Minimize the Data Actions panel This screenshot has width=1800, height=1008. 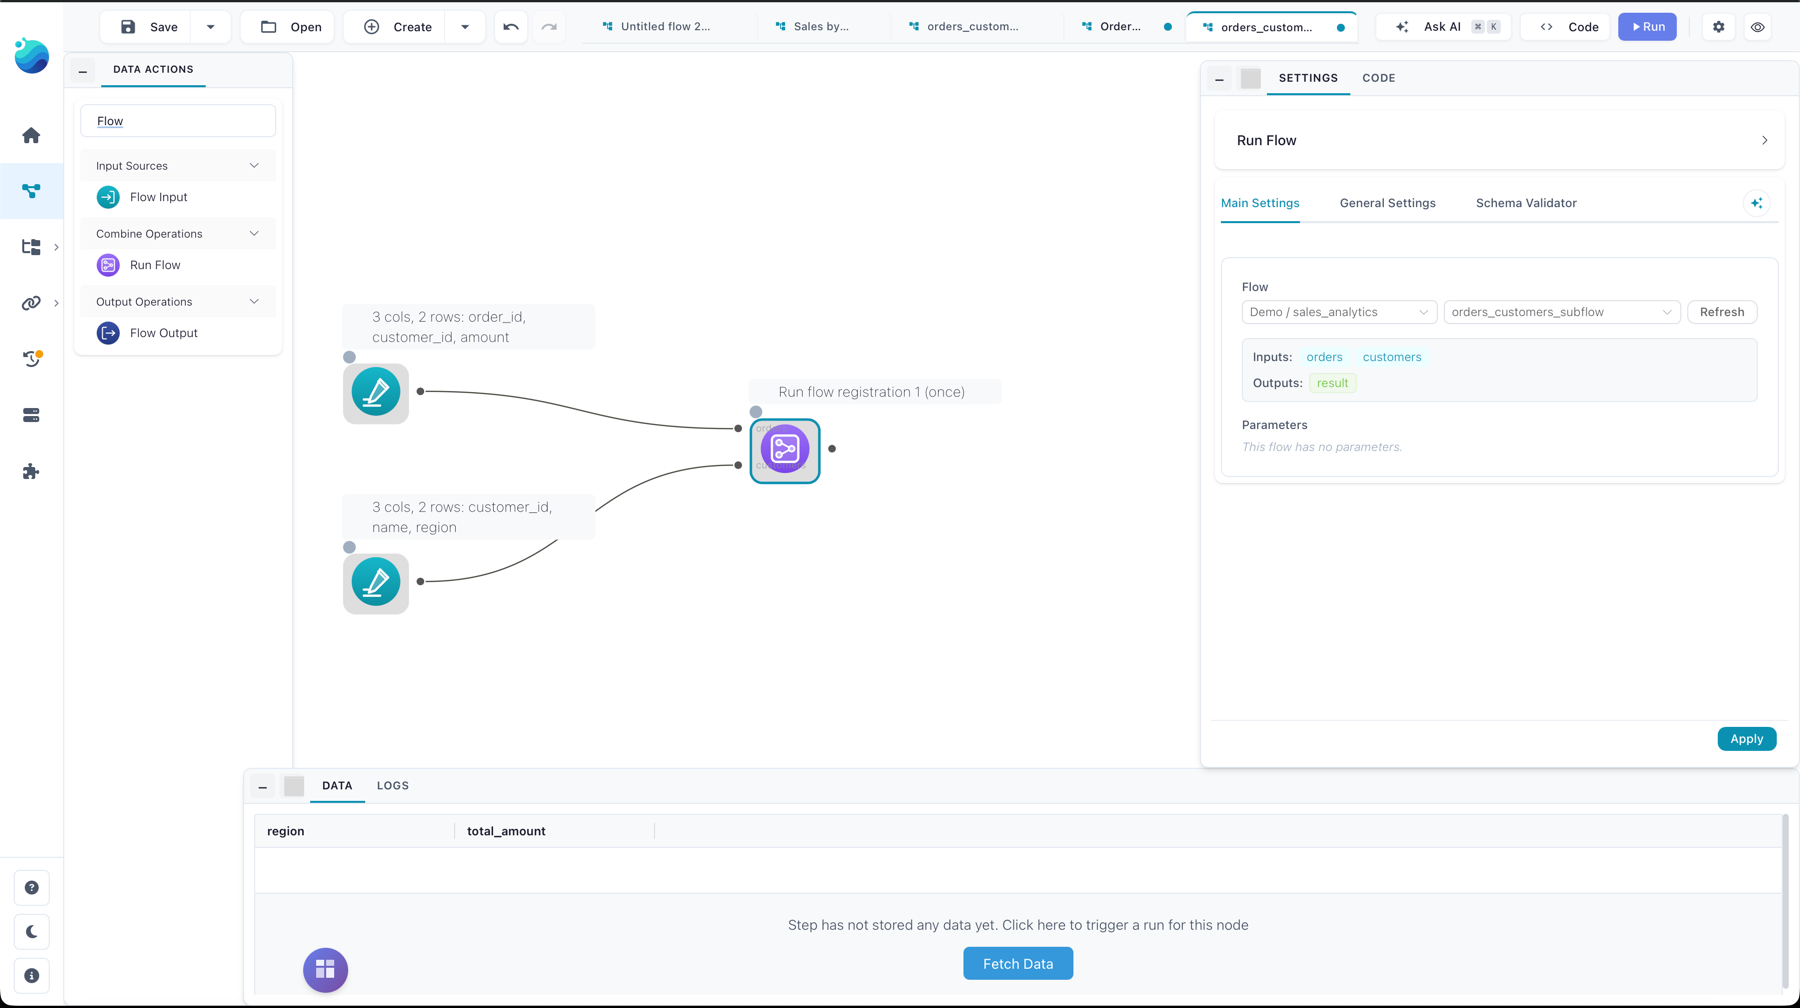point(83,70)
